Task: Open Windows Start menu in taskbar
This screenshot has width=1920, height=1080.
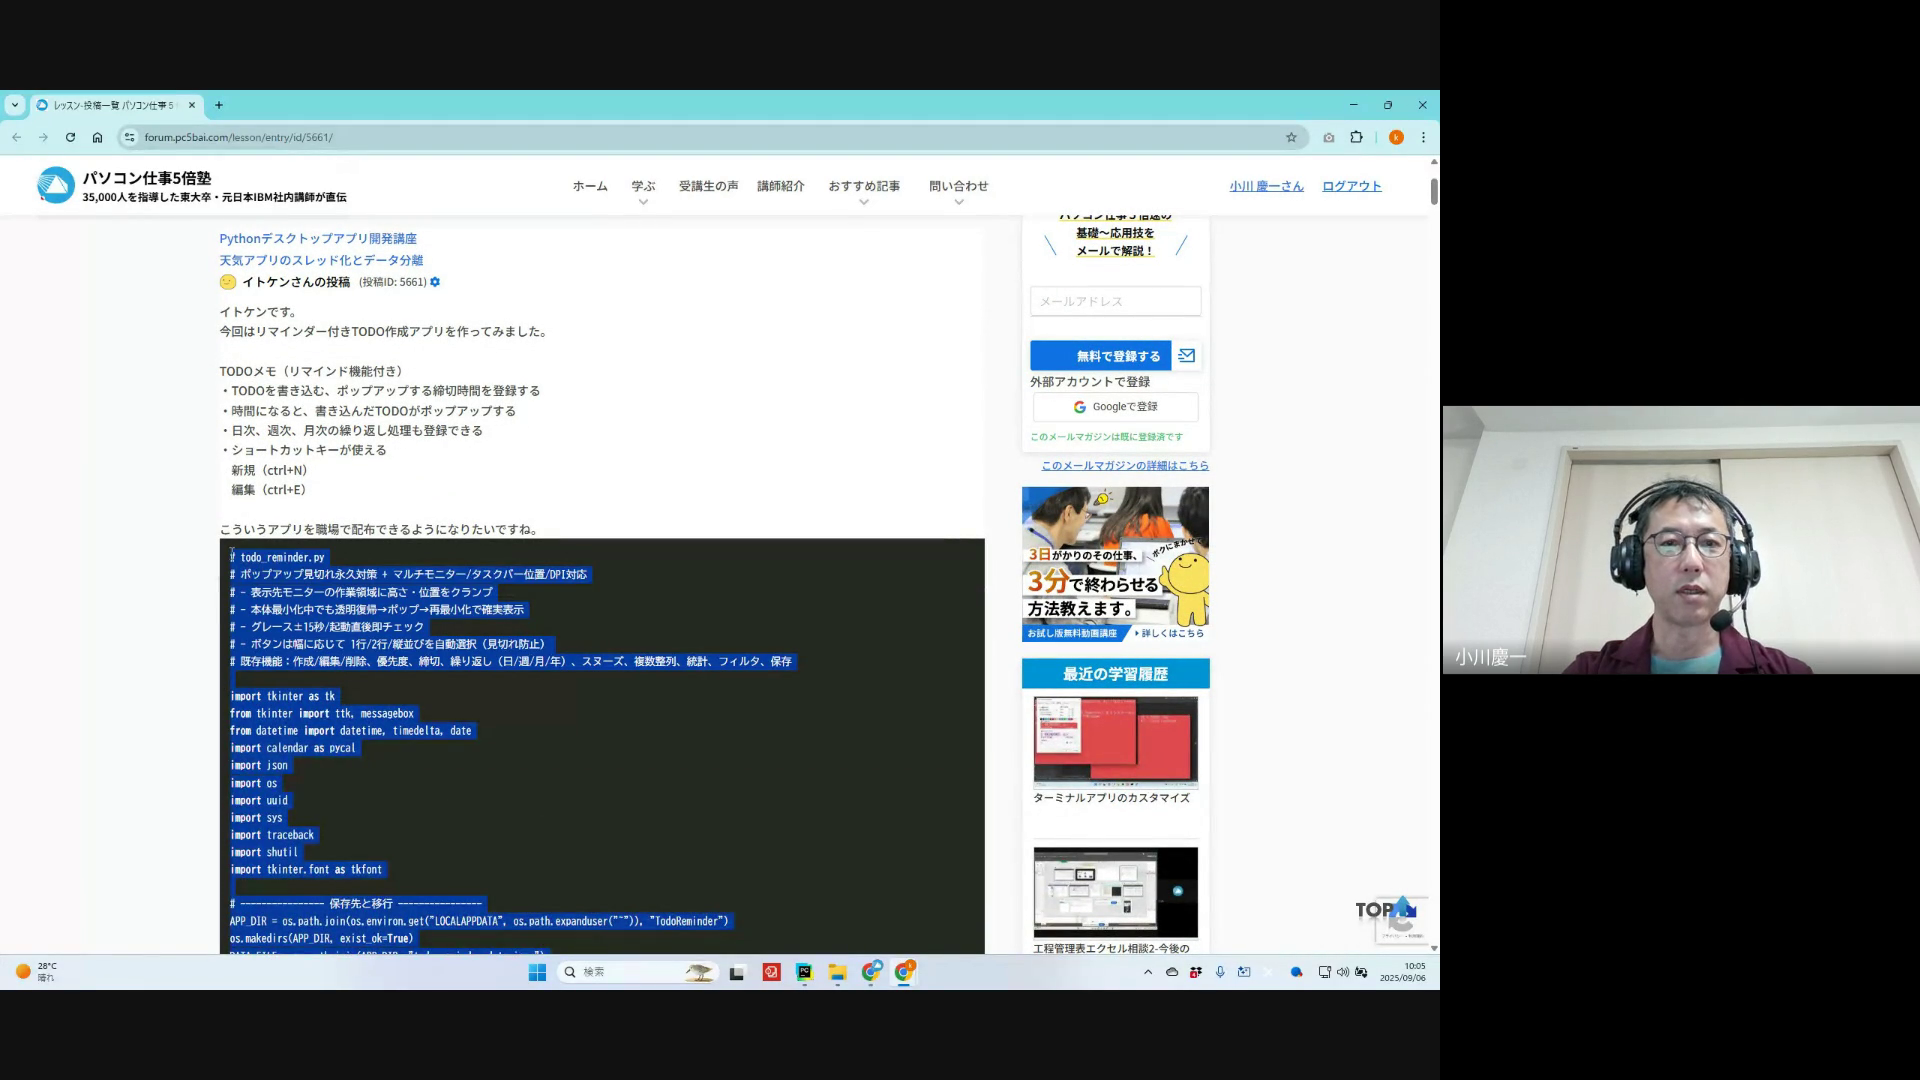Action: coord(537,972)
